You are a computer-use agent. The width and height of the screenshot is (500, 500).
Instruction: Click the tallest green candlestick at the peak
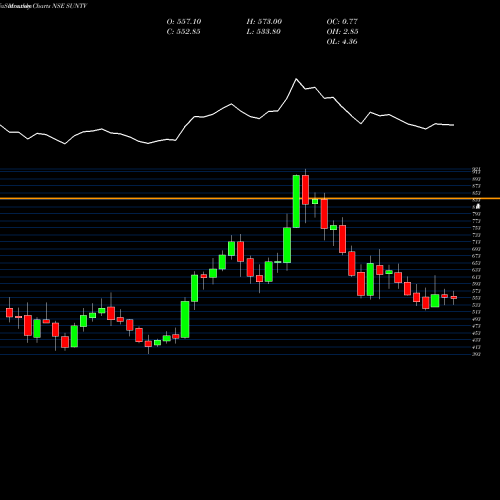(x=296, y=201)
